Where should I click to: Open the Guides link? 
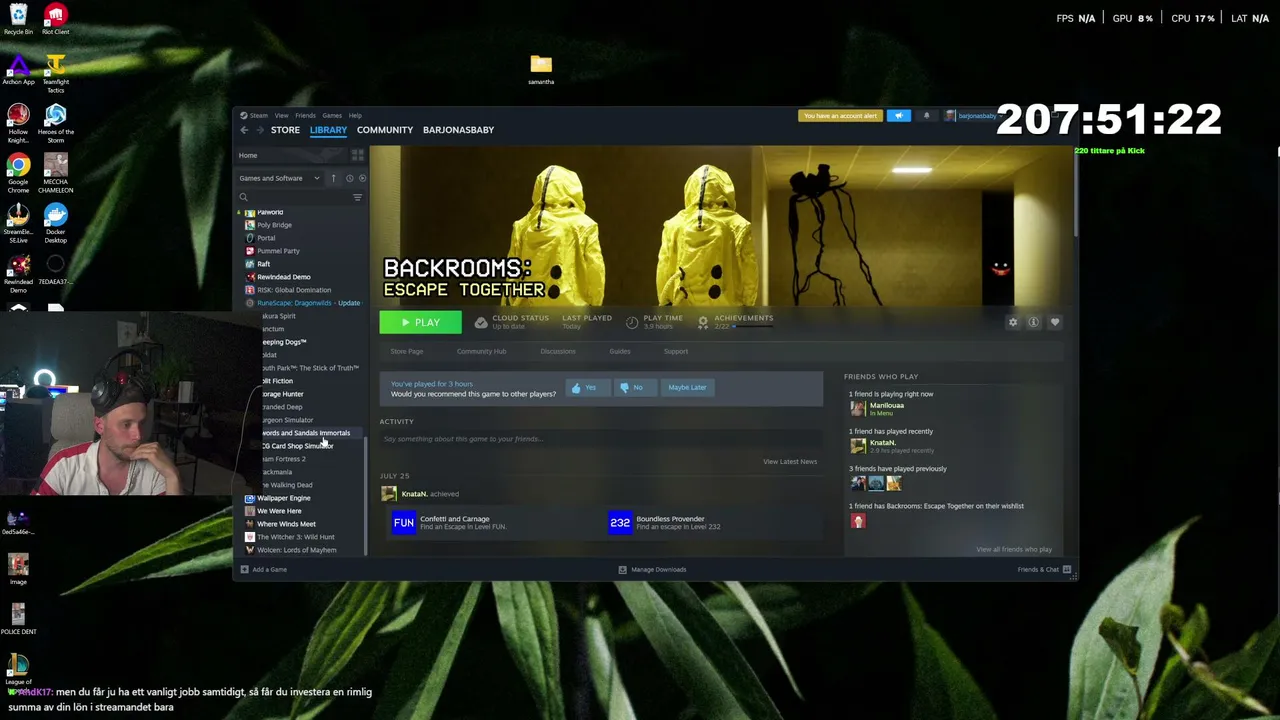click(620, 351)
